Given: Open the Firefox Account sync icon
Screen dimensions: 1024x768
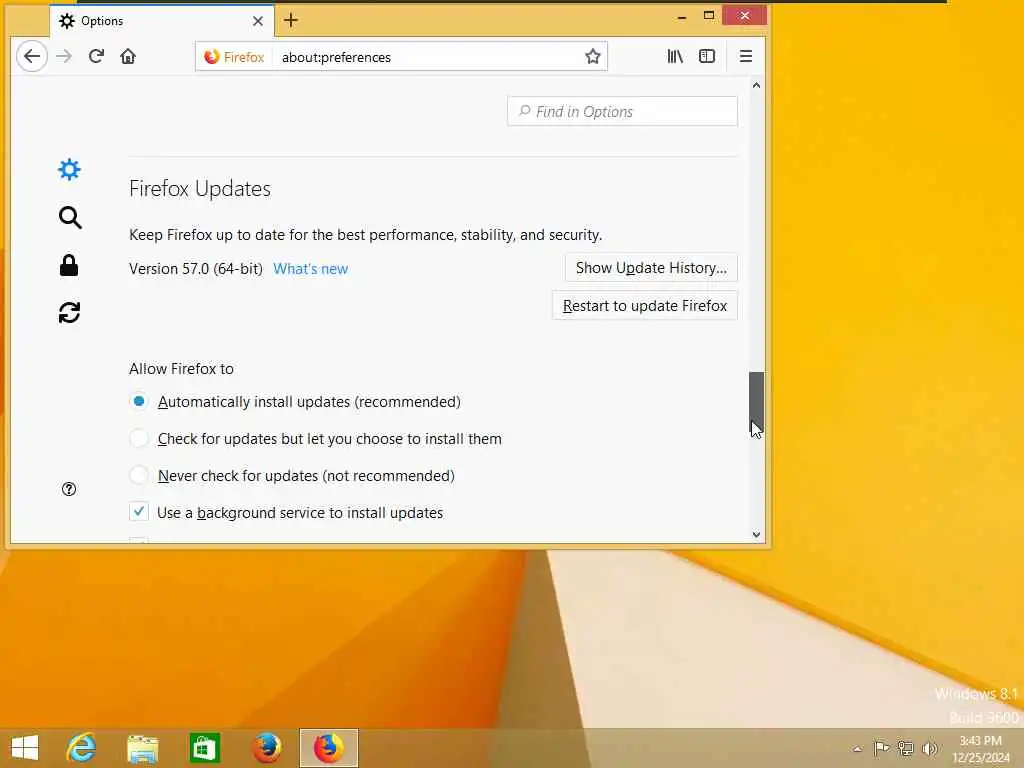Looking at the screenshot, I should [x=69, y=313].
